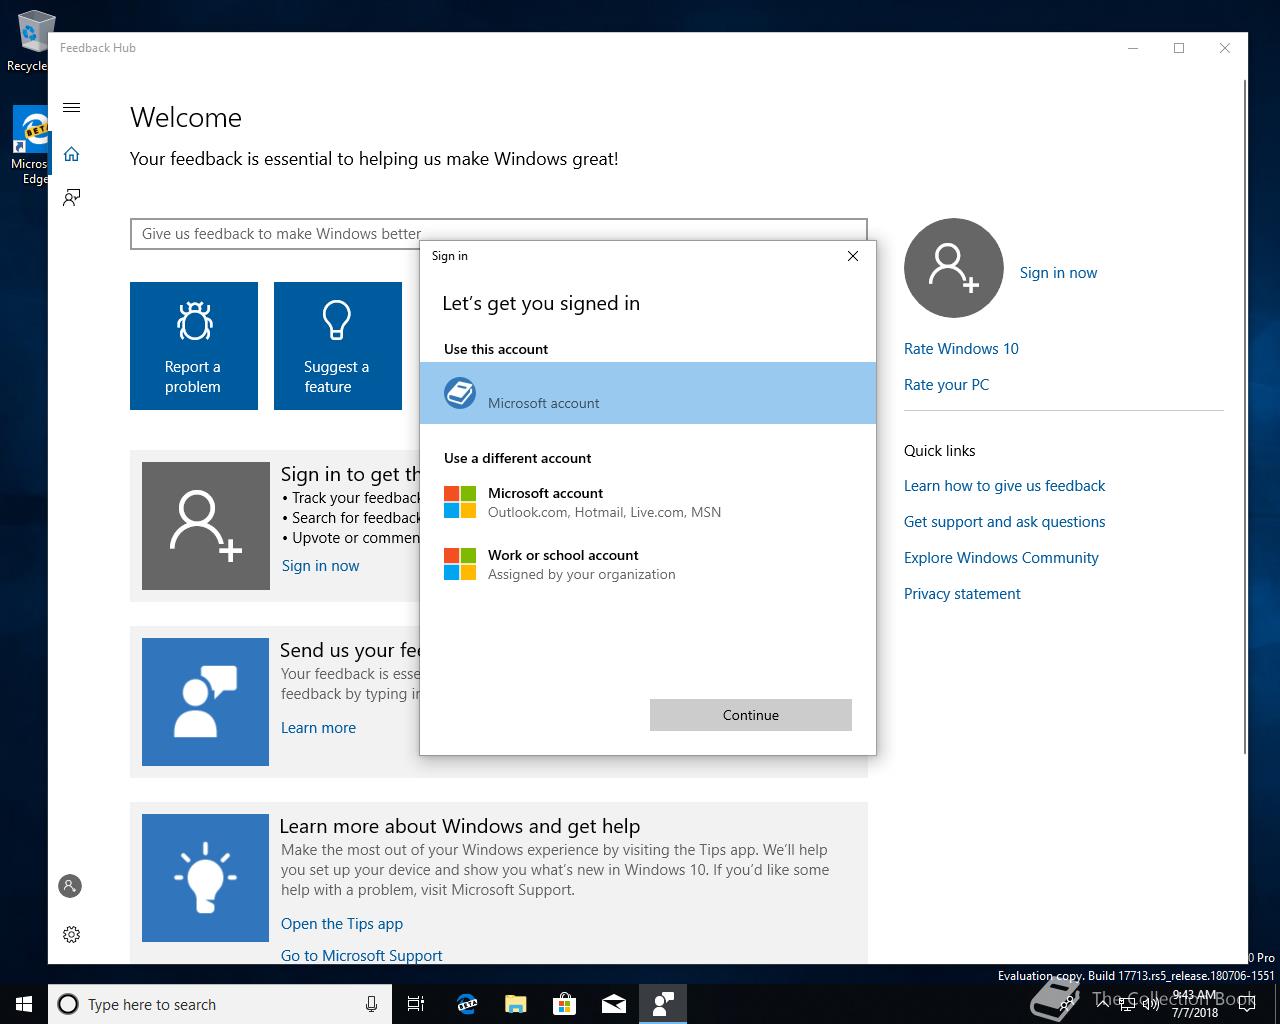Choose Work or school account option
This screenshot has width=1280, height=1024.
click(648, 564)
